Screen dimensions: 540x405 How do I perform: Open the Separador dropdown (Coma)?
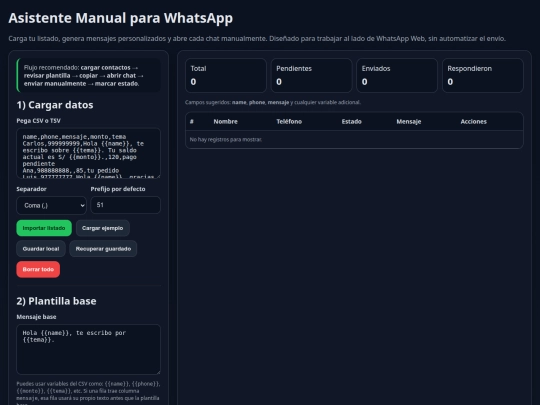click(x=51, y=205)
